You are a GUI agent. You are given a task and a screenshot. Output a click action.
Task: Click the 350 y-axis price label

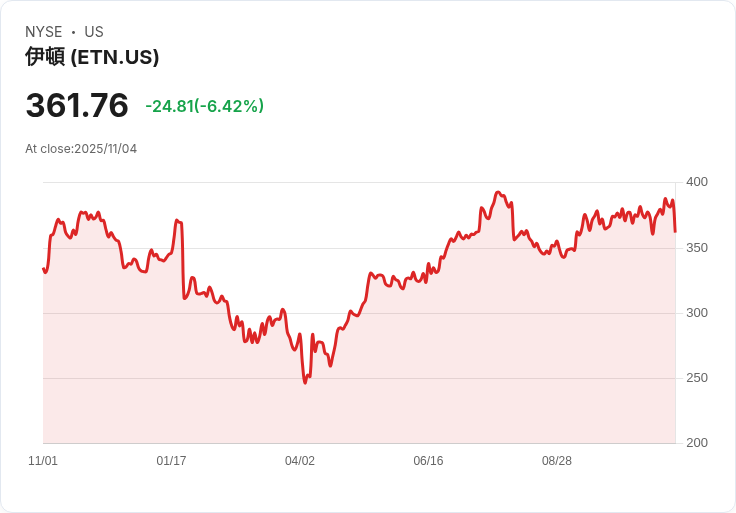697,248
